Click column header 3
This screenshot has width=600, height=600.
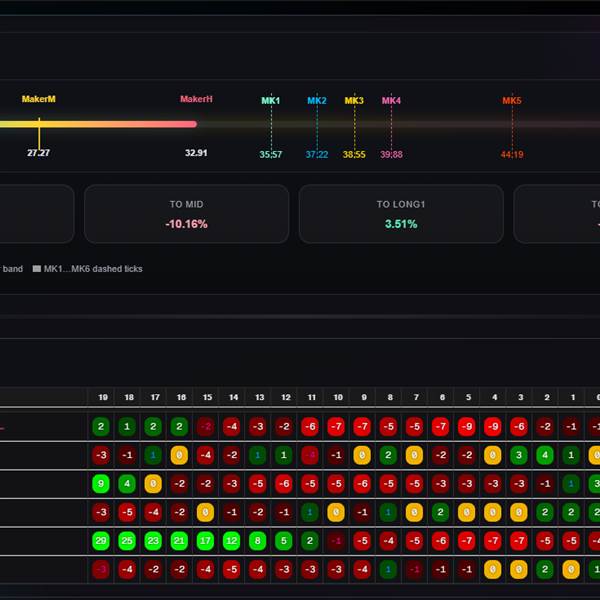click(521, 397)
